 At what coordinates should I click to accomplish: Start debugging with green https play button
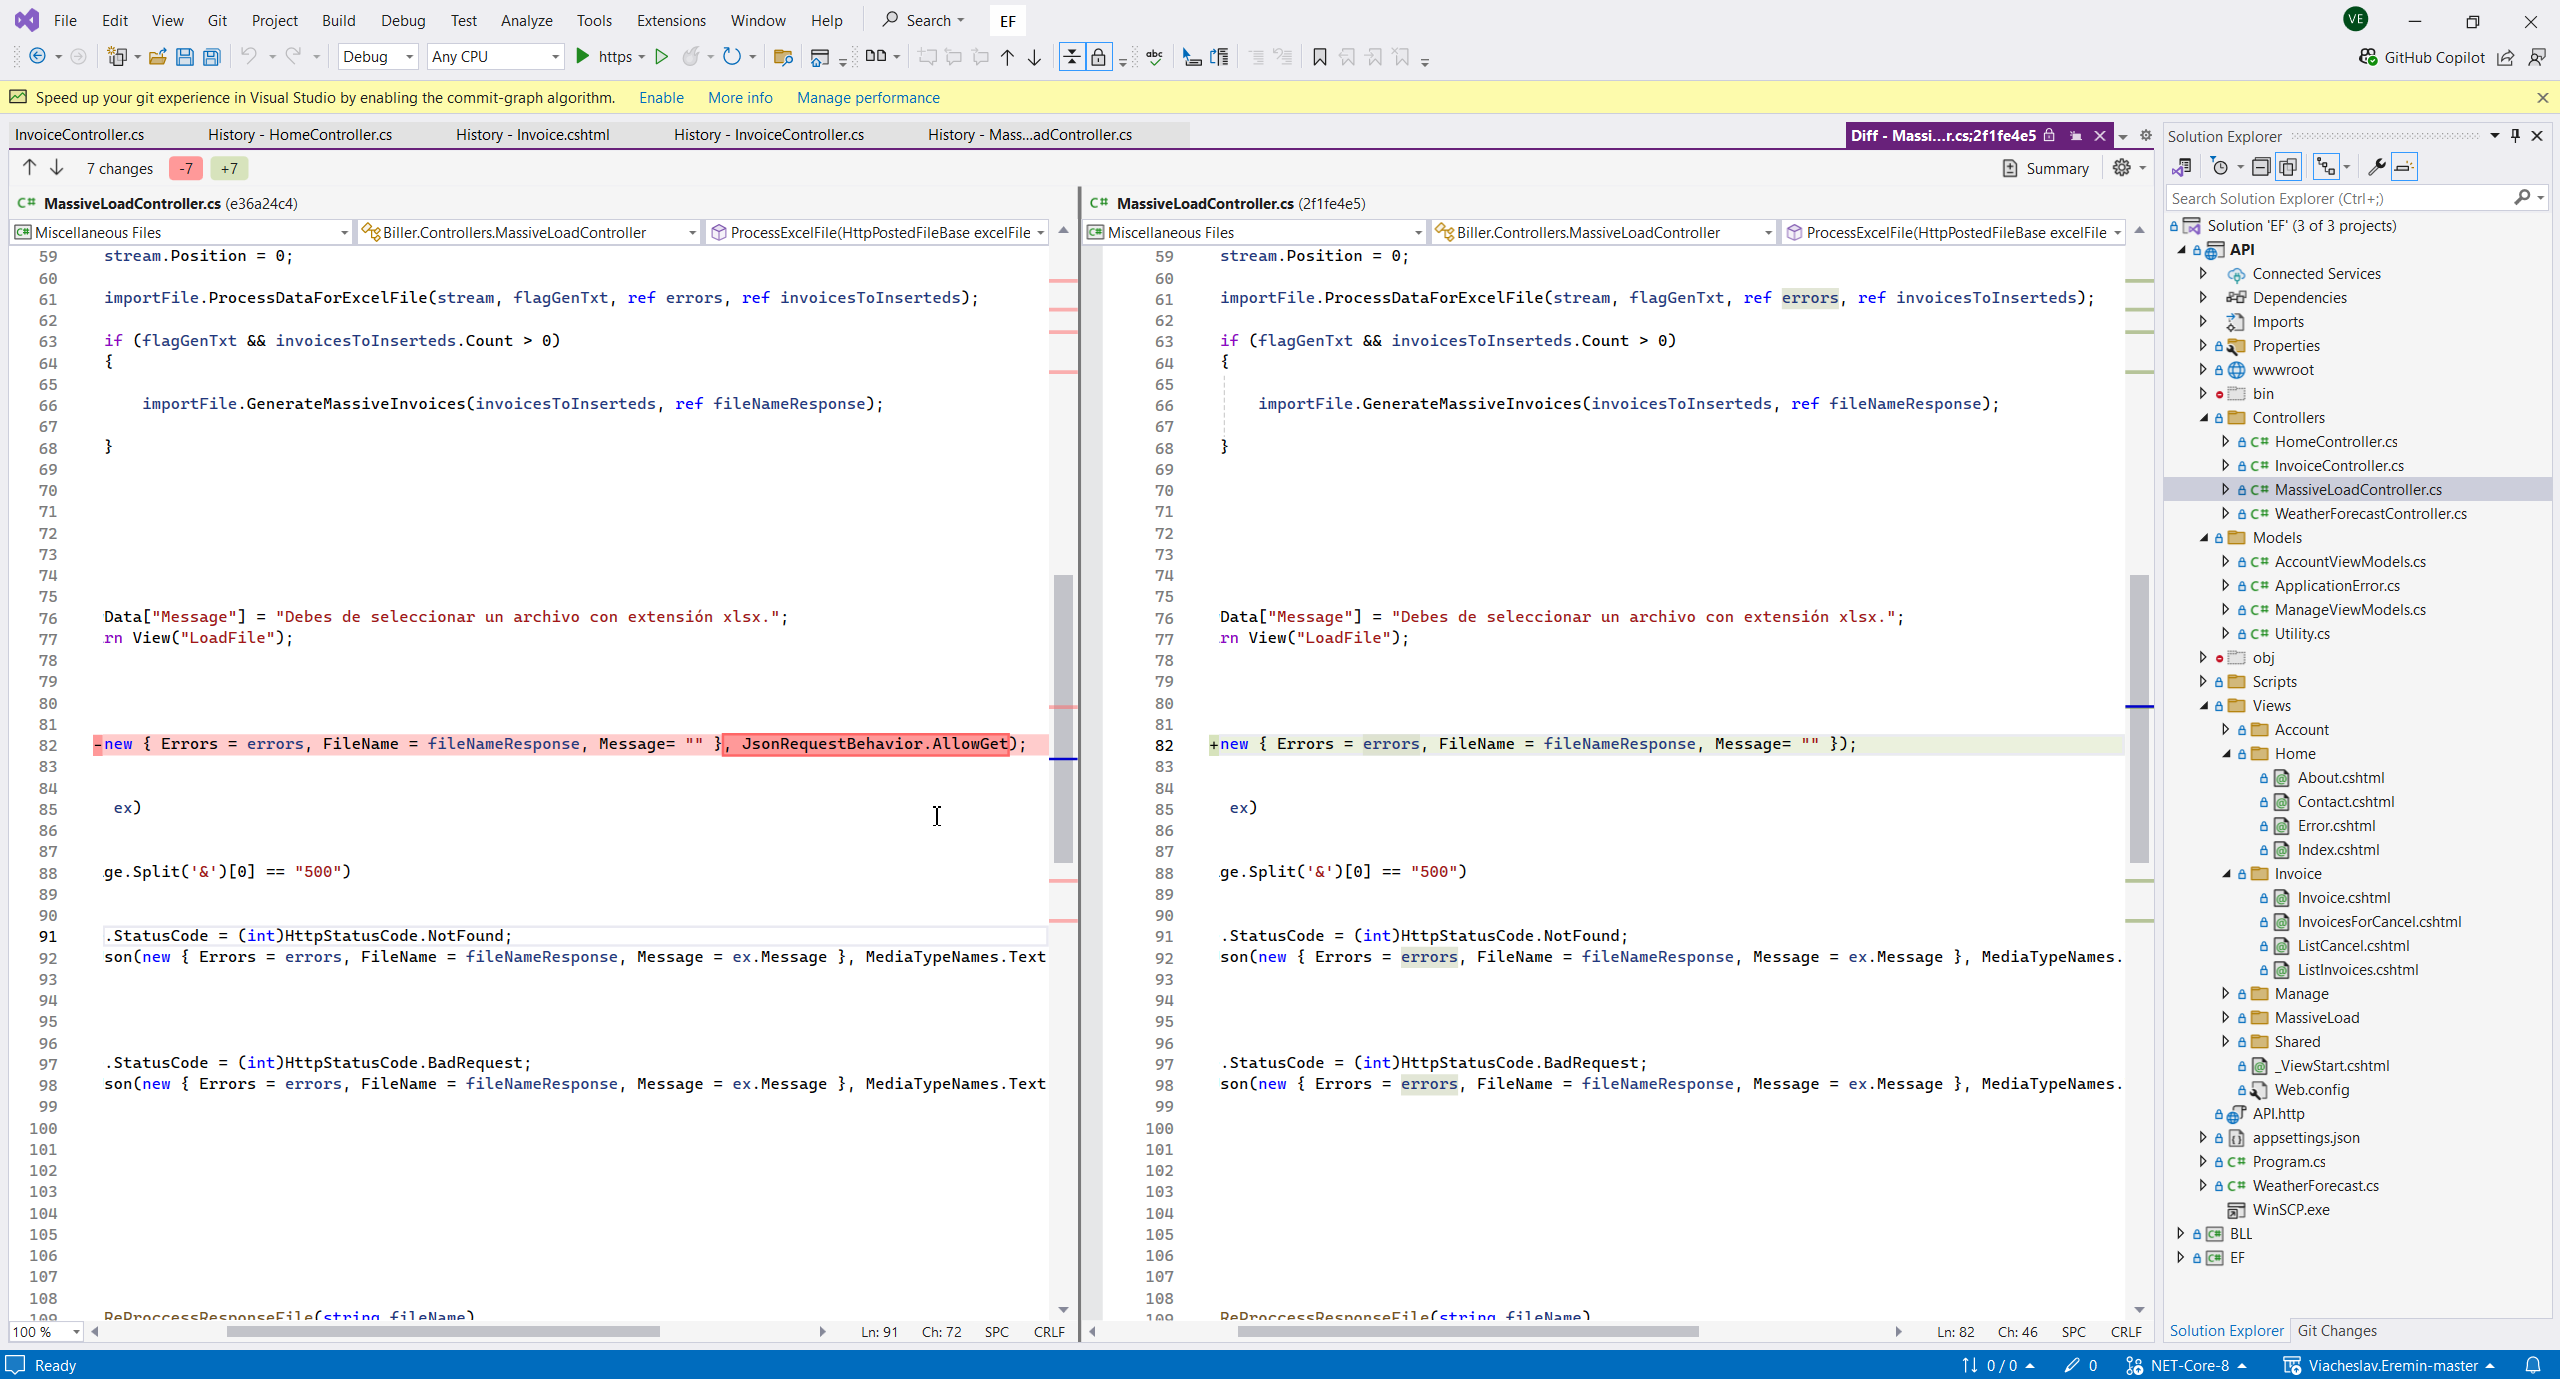pos(583,57)
